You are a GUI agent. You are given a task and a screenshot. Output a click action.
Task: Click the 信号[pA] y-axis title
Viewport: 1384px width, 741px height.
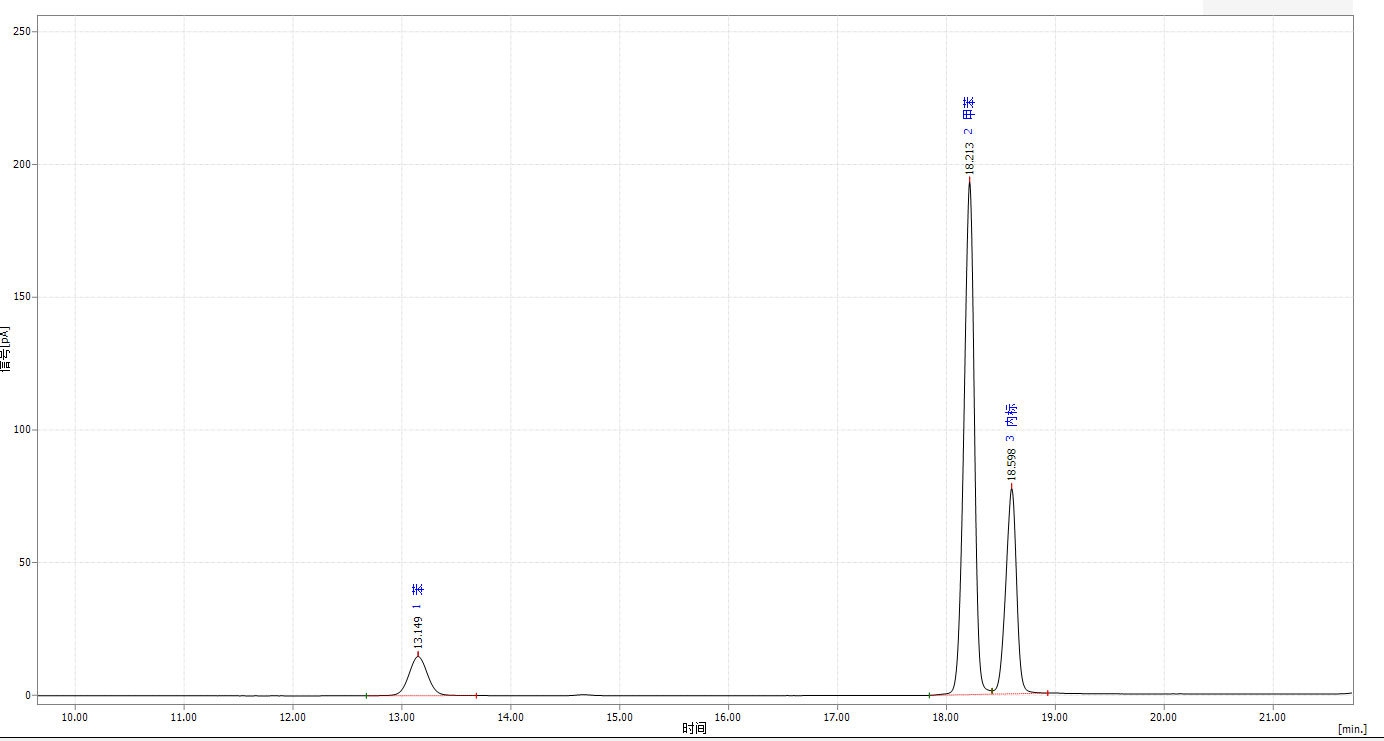6,349
